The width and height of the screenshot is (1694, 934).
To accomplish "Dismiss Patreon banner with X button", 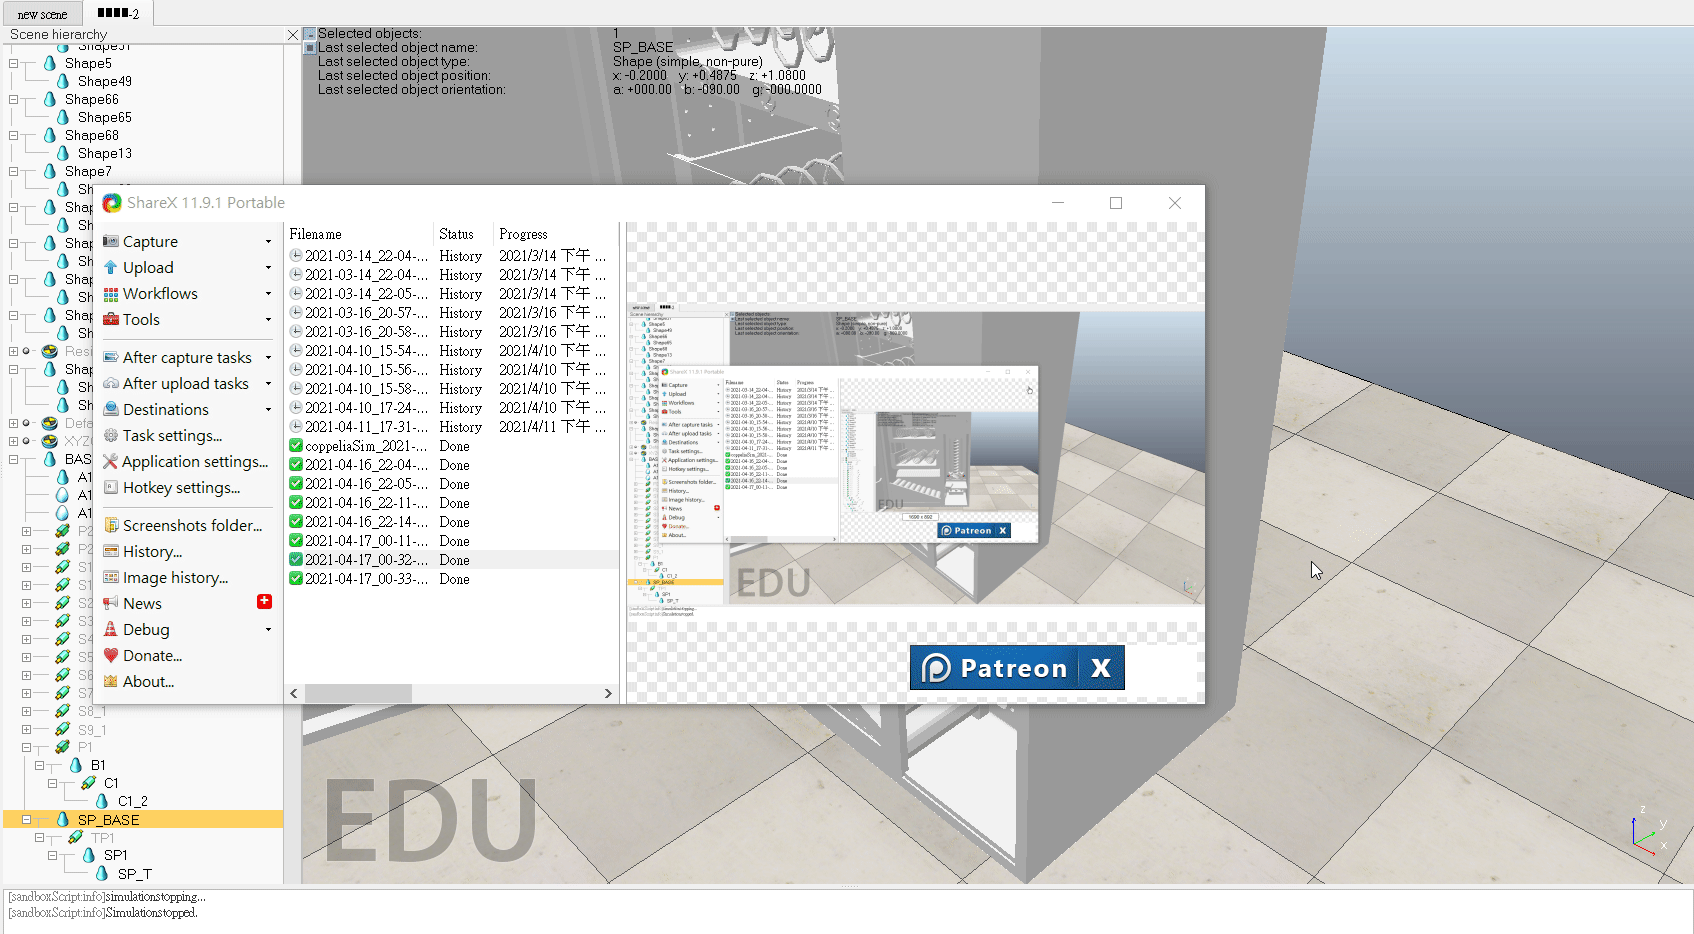I will pyautogui.click(x=1101, y=668).
